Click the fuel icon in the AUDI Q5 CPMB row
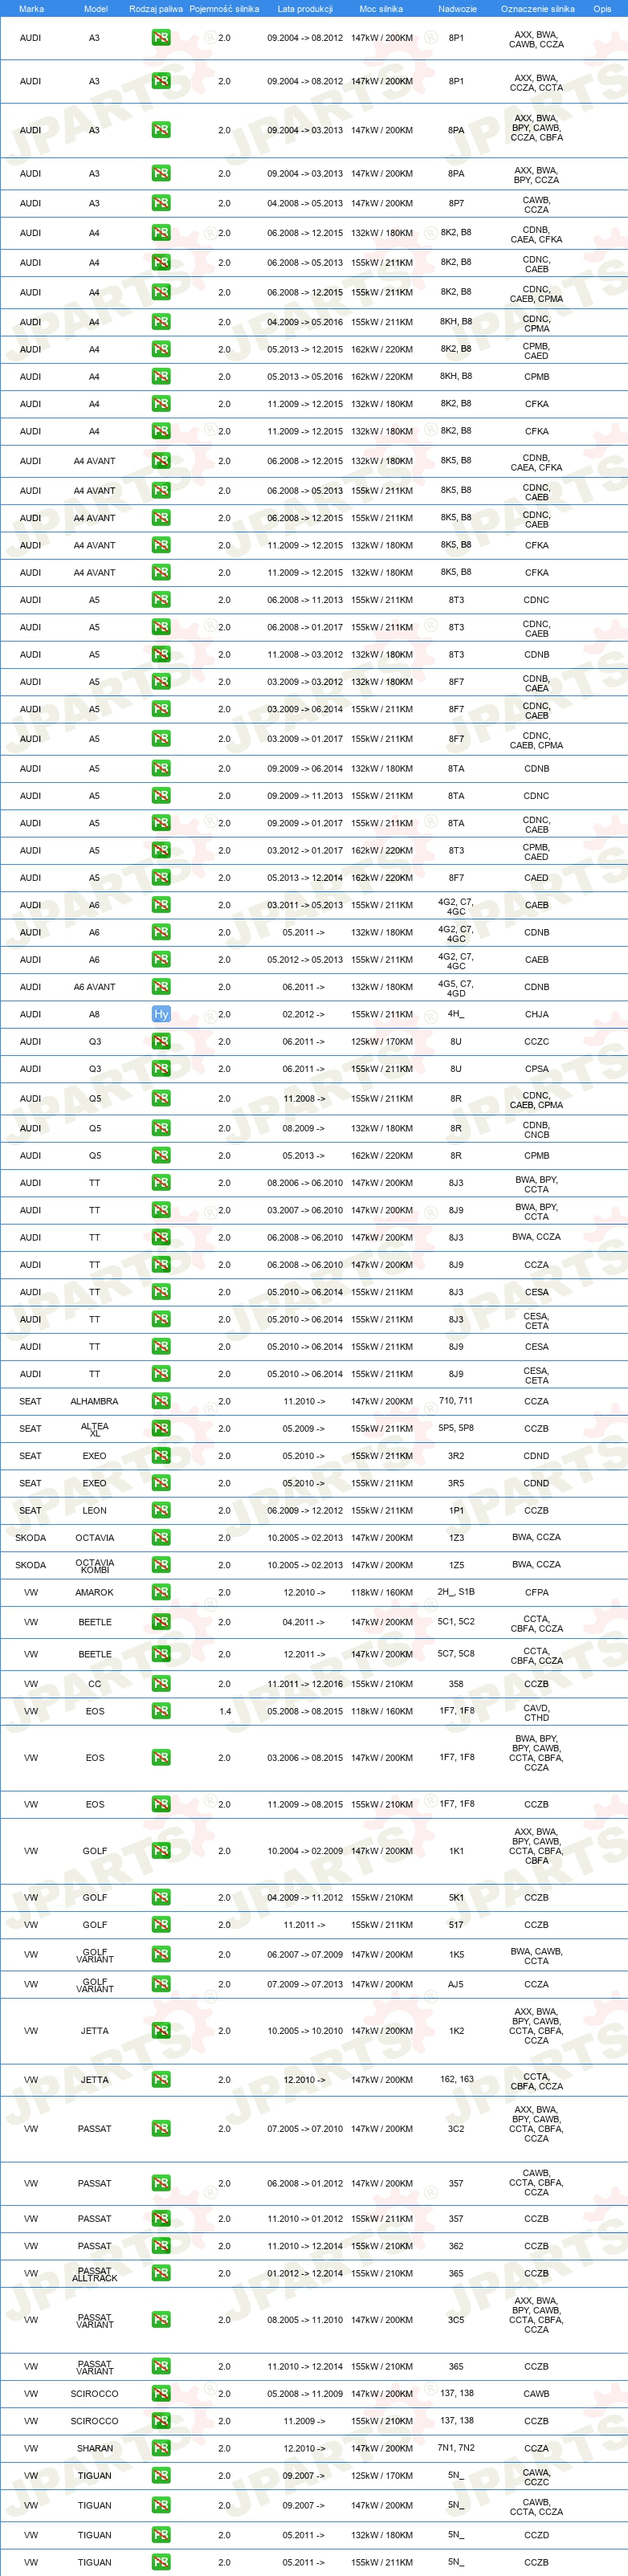628x2576 pixels. coord(161,1155)
